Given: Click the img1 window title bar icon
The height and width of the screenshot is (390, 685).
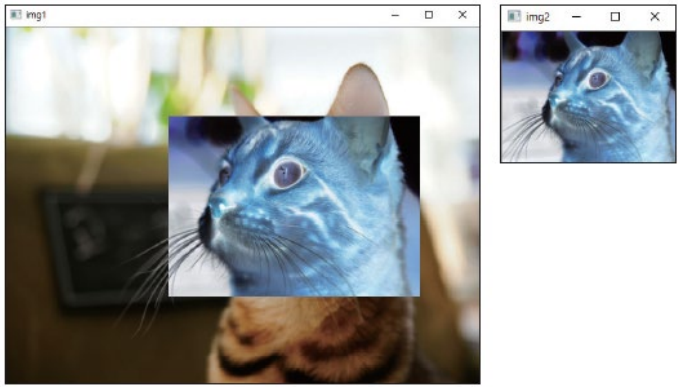Looking at the screenshot, I should pos(16,15).
